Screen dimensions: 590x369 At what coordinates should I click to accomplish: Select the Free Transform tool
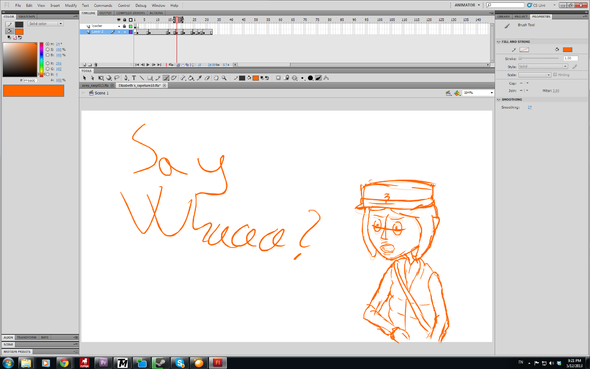pyautogui.click(x=101, y=78)
